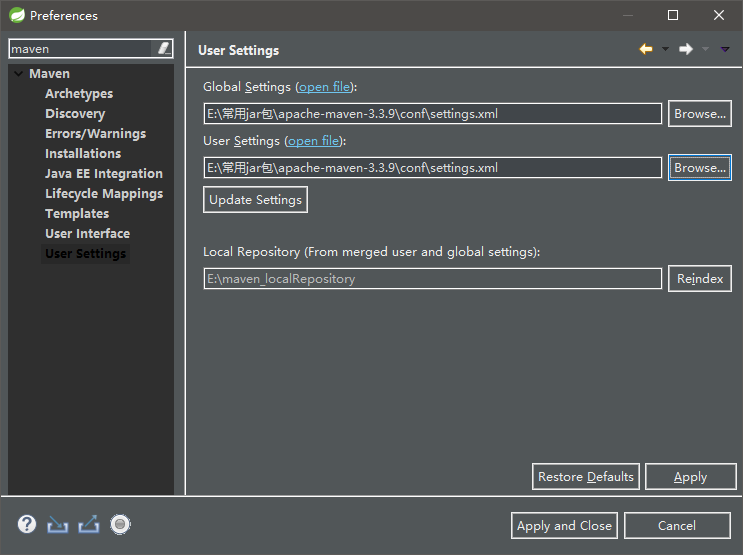
Task: Click the Local Repository path field
Action: (432, 279)
